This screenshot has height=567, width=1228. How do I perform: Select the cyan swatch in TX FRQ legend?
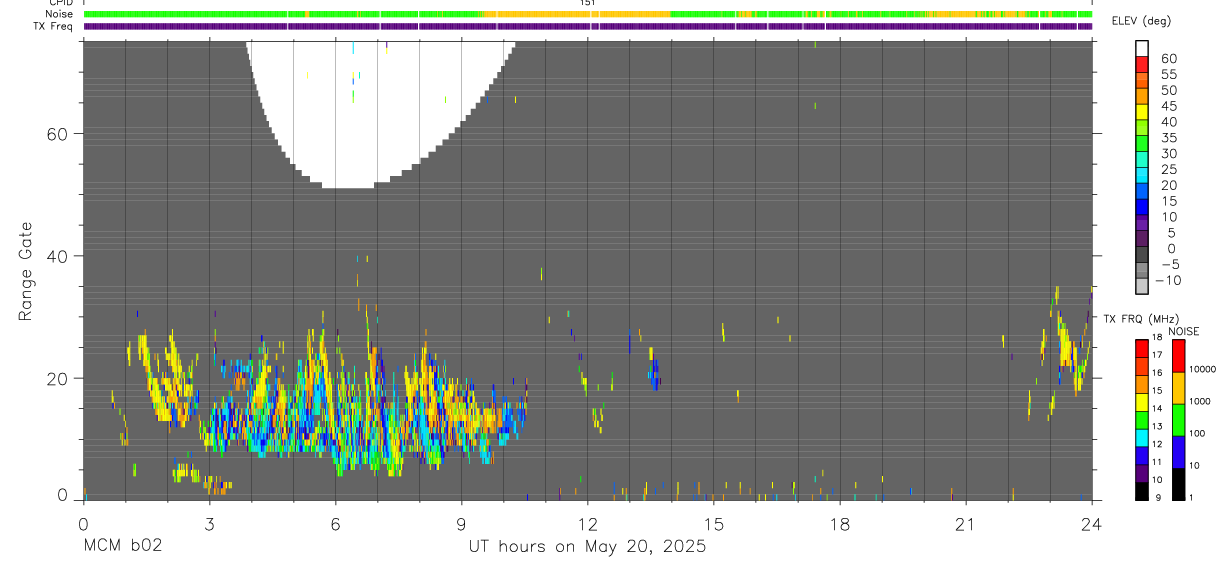coord(1141,438)
